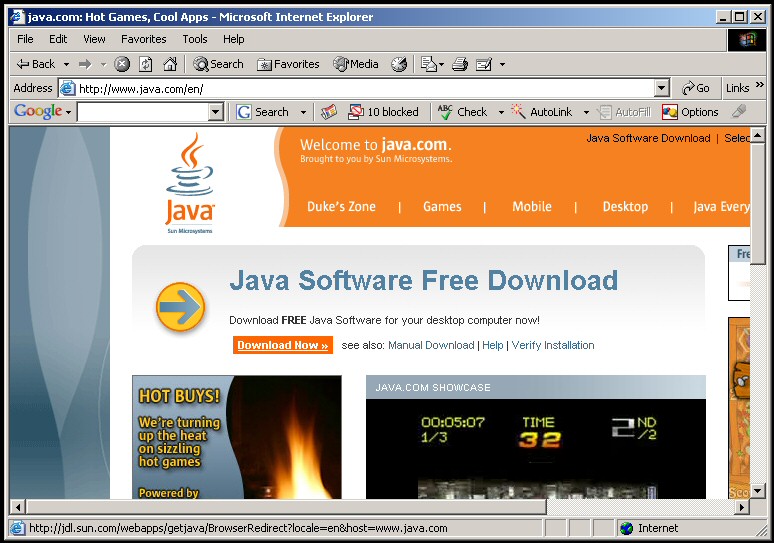Refresh the page with Refresh icon
774x543 pixels.
(x=146, y=64)
